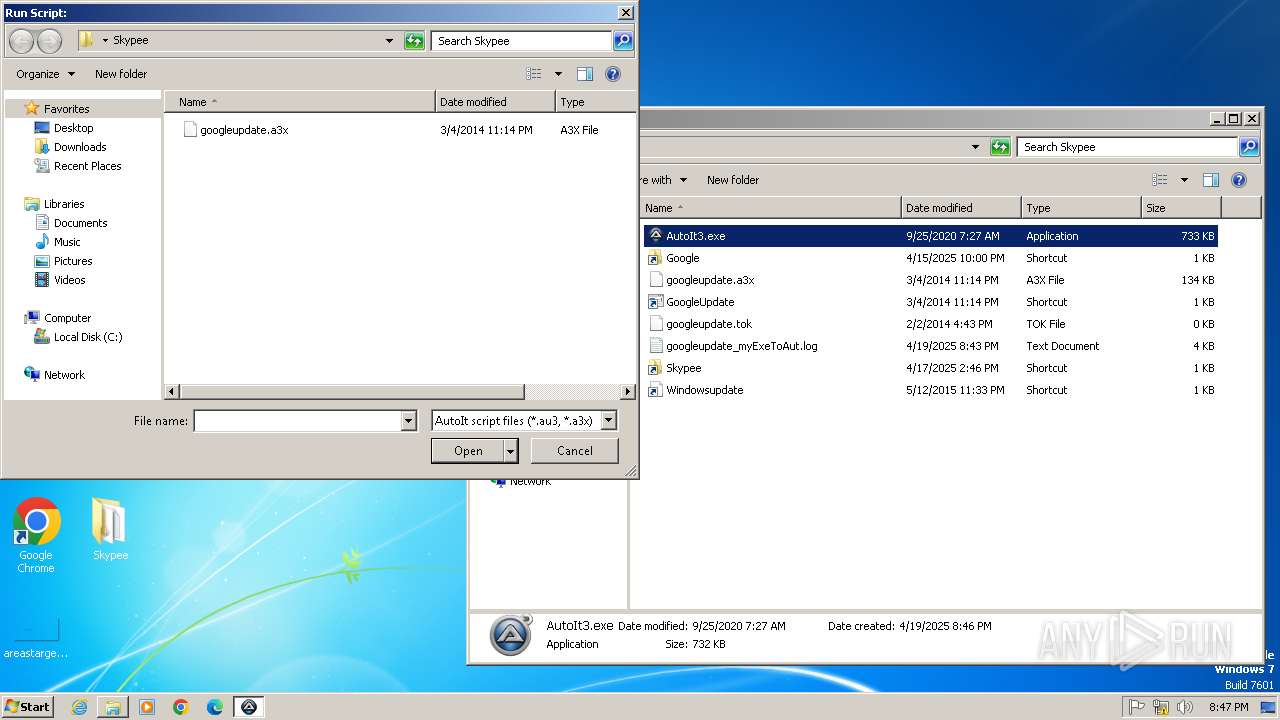Open Local Disk (C:) in navigation pane

88,337
